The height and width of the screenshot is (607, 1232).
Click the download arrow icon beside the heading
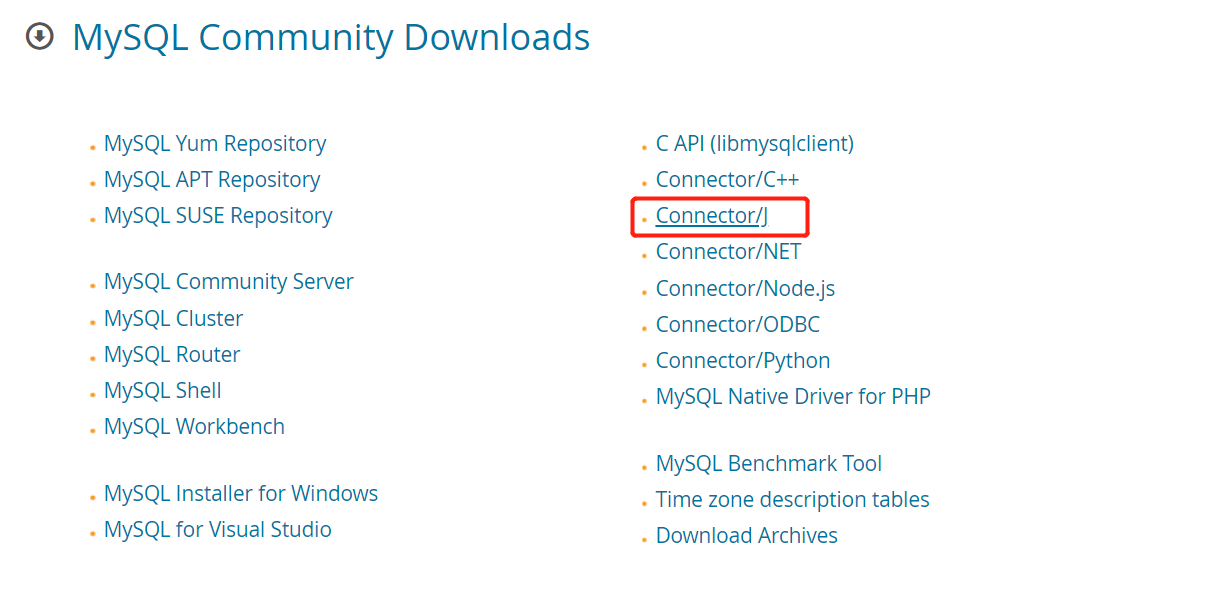(x=39, y=38)
